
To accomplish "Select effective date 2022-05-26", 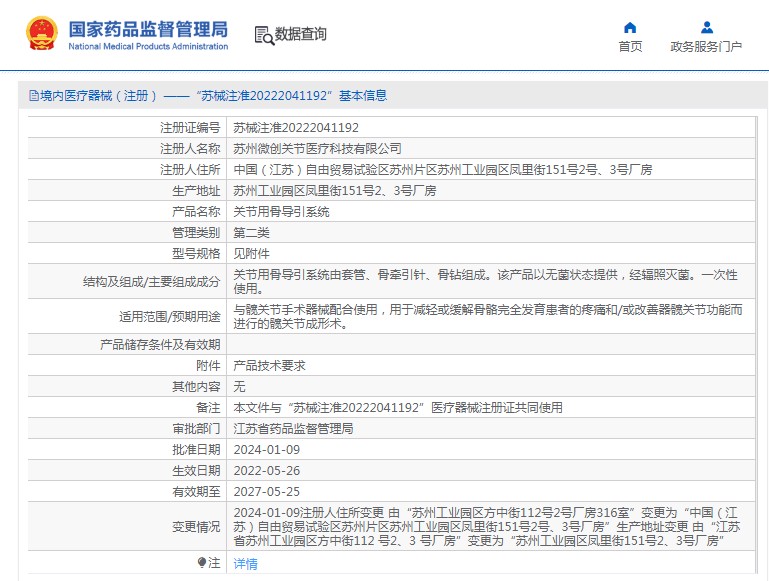I will point(266,471).
